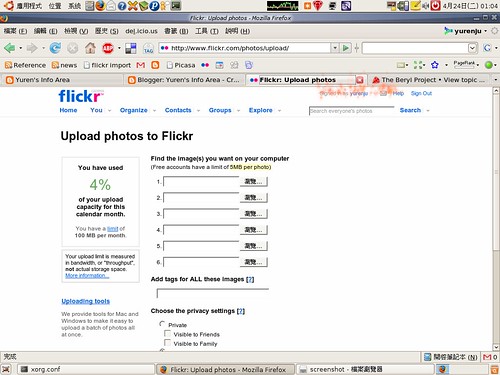The height and width of the screenshot is (375, 500).
Task: Click the blue P panel launcher icon
Action: [154, 6]
